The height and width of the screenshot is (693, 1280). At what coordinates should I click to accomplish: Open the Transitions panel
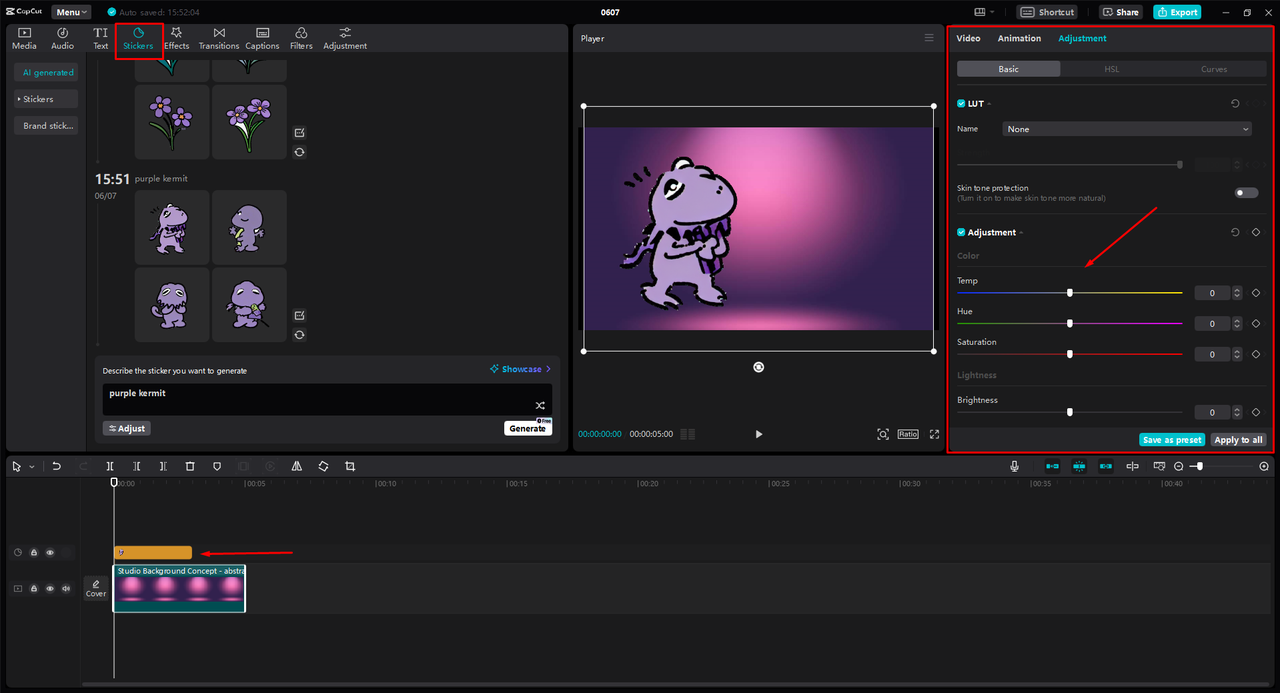tap(219, 39)
